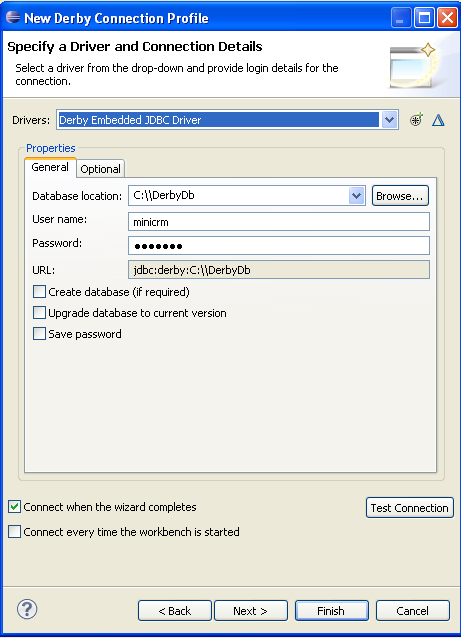Open the Drivers dropdown arrow
Screen dimensions: 461x638
click(x=389, y=120)
